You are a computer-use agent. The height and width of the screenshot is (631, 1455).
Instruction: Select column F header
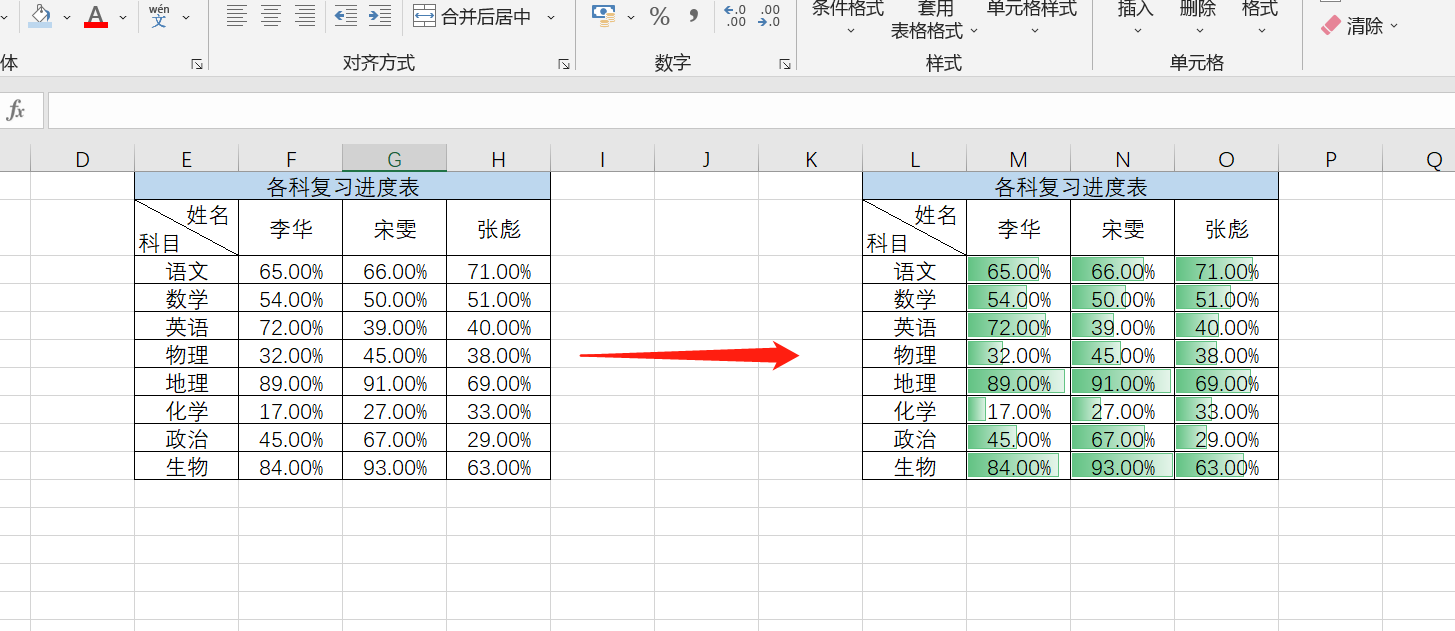tap(291, 159)
